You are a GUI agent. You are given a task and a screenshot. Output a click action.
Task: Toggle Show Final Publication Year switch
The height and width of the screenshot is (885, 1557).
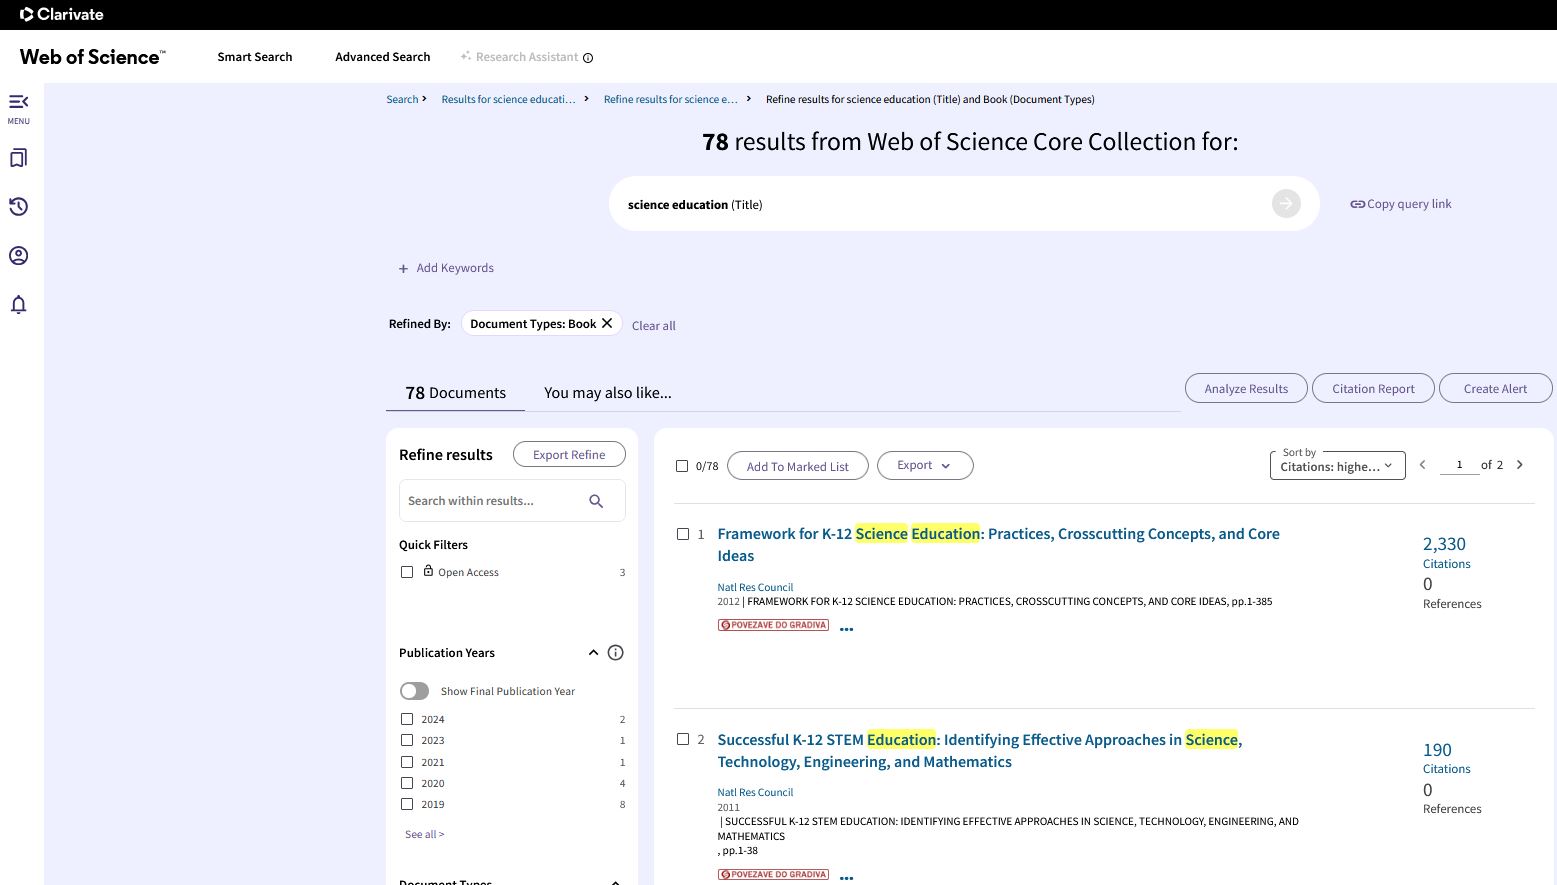point(414,691)
